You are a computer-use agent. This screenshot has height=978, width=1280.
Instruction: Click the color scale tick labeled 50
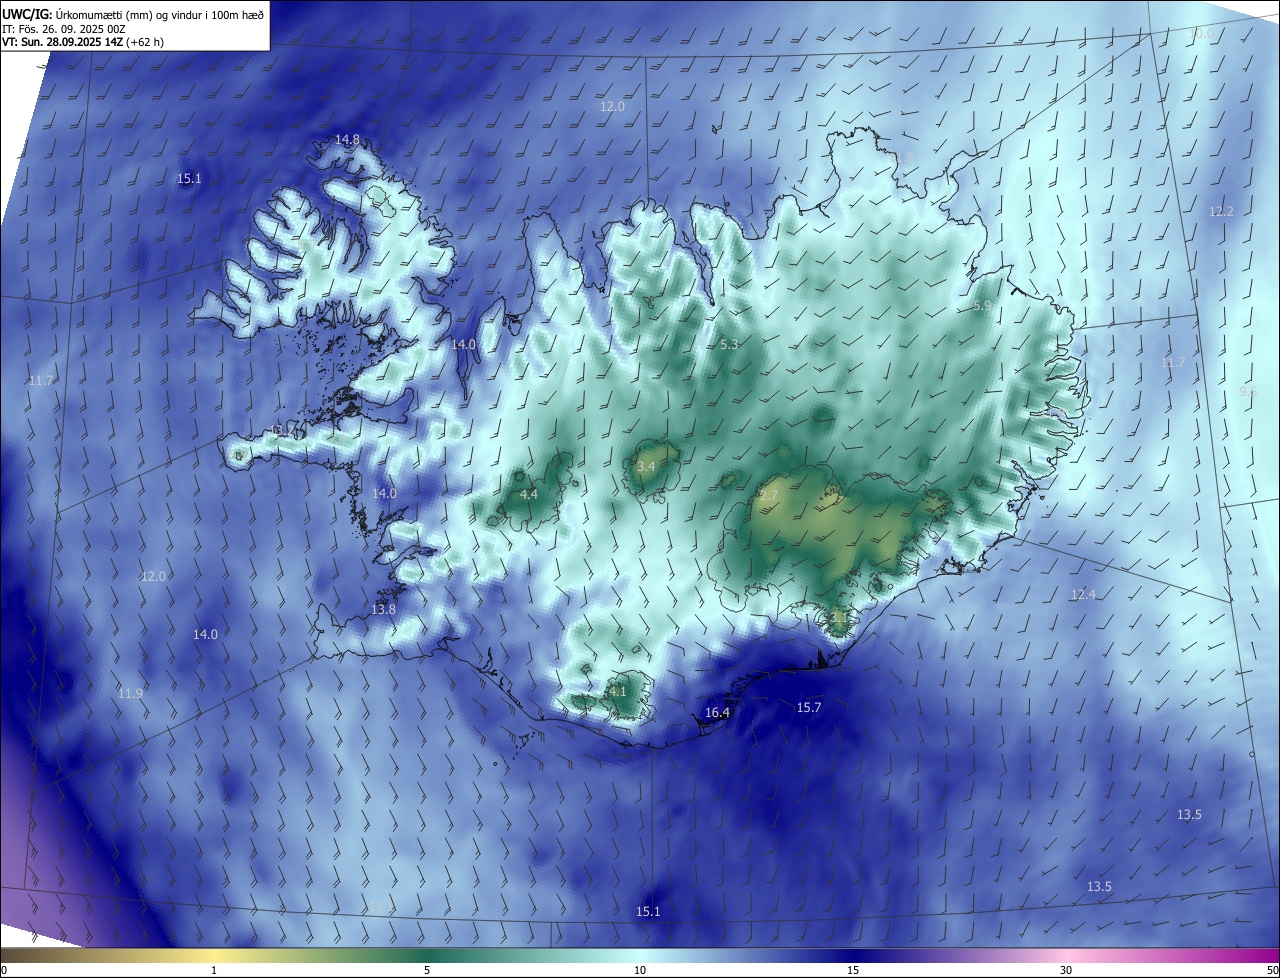1272,970
